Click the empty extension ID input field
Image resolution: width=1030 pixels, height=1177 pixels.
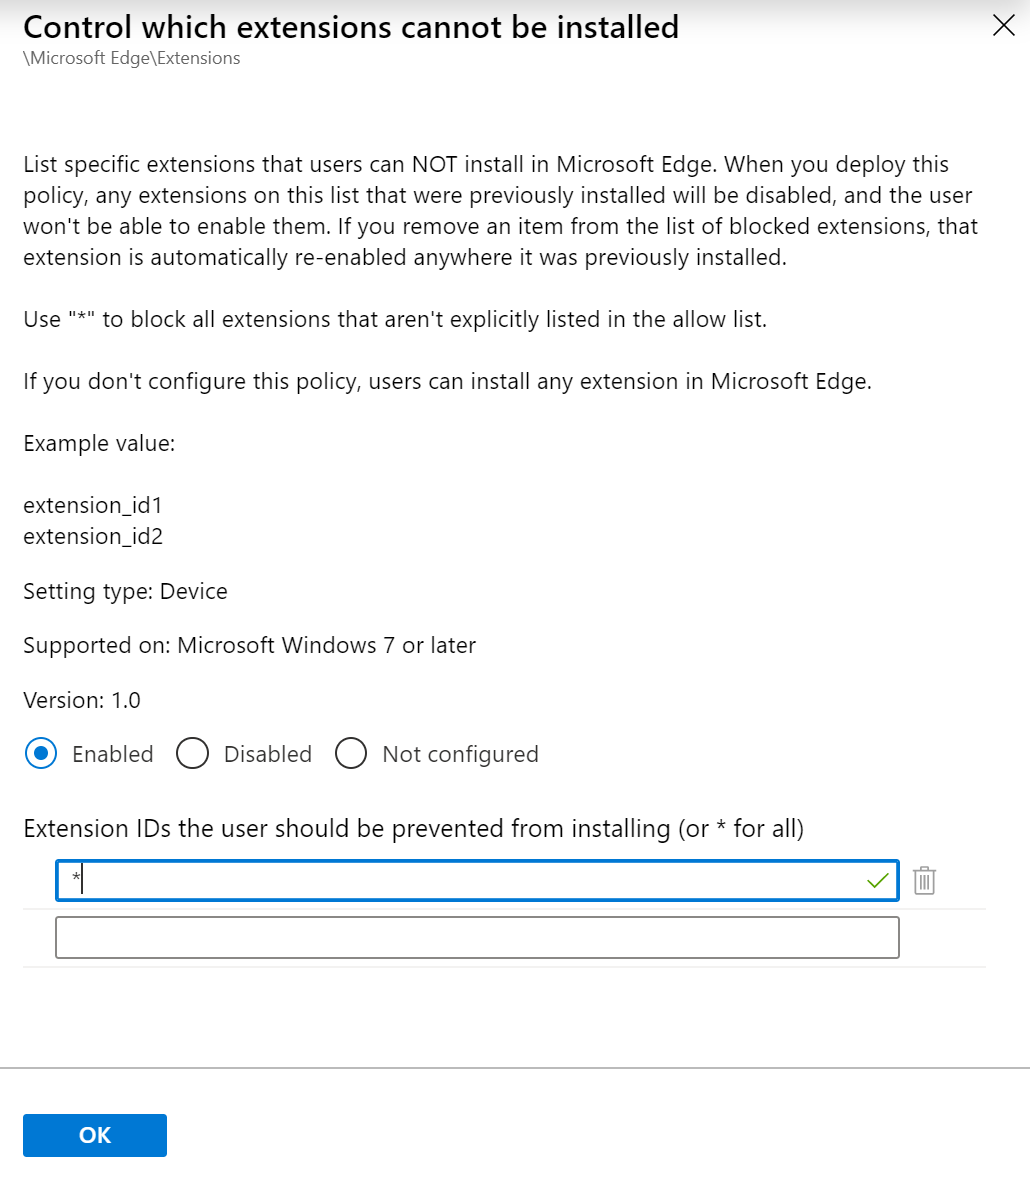click(477, 937)
